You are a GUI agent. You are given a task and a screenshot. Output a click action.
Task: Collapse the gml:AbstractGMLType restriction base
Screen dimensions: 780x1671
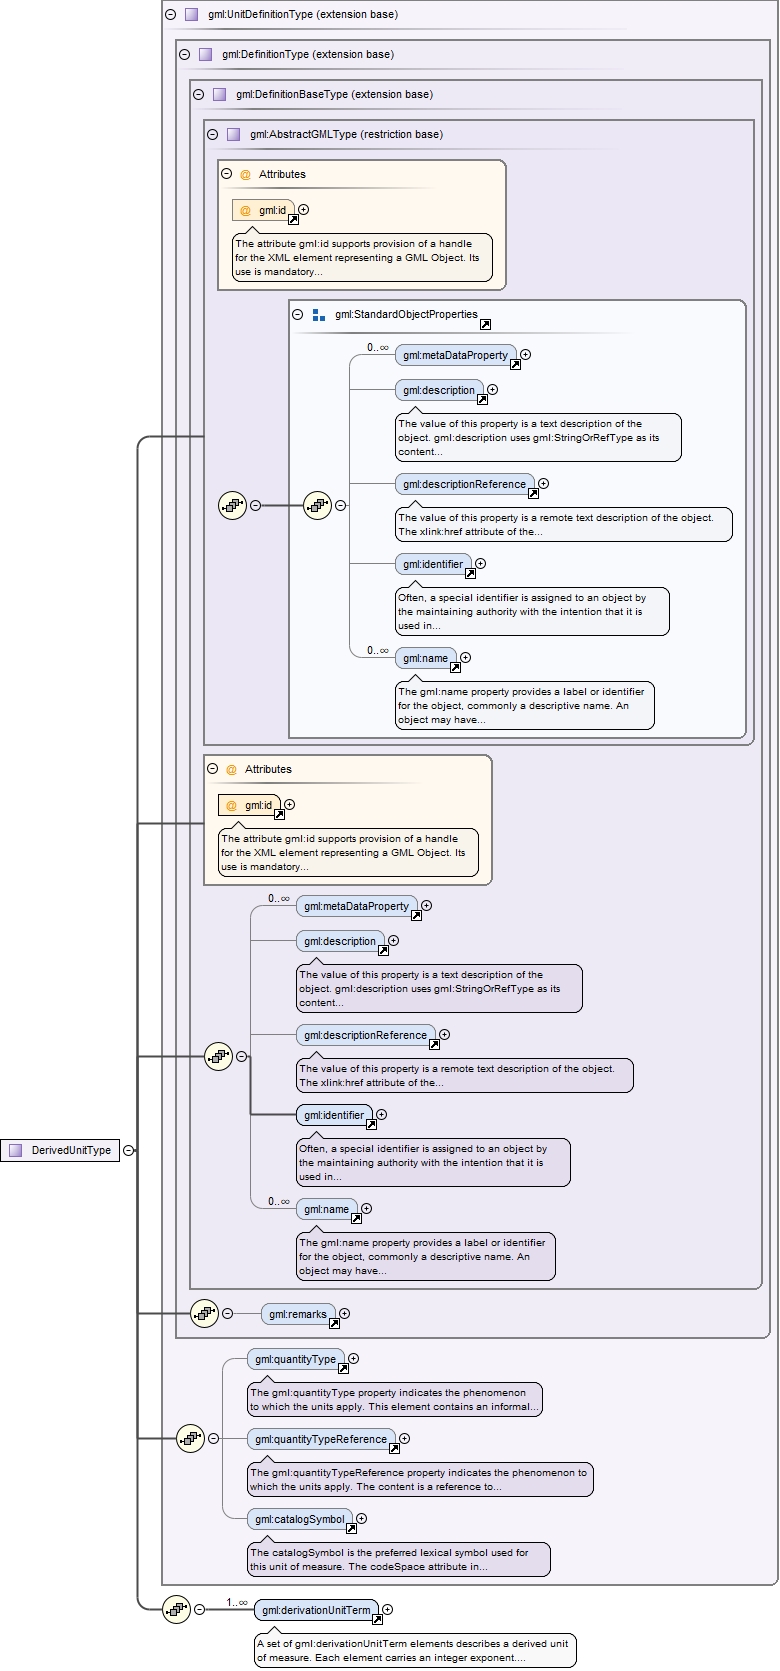click(212, 134)
